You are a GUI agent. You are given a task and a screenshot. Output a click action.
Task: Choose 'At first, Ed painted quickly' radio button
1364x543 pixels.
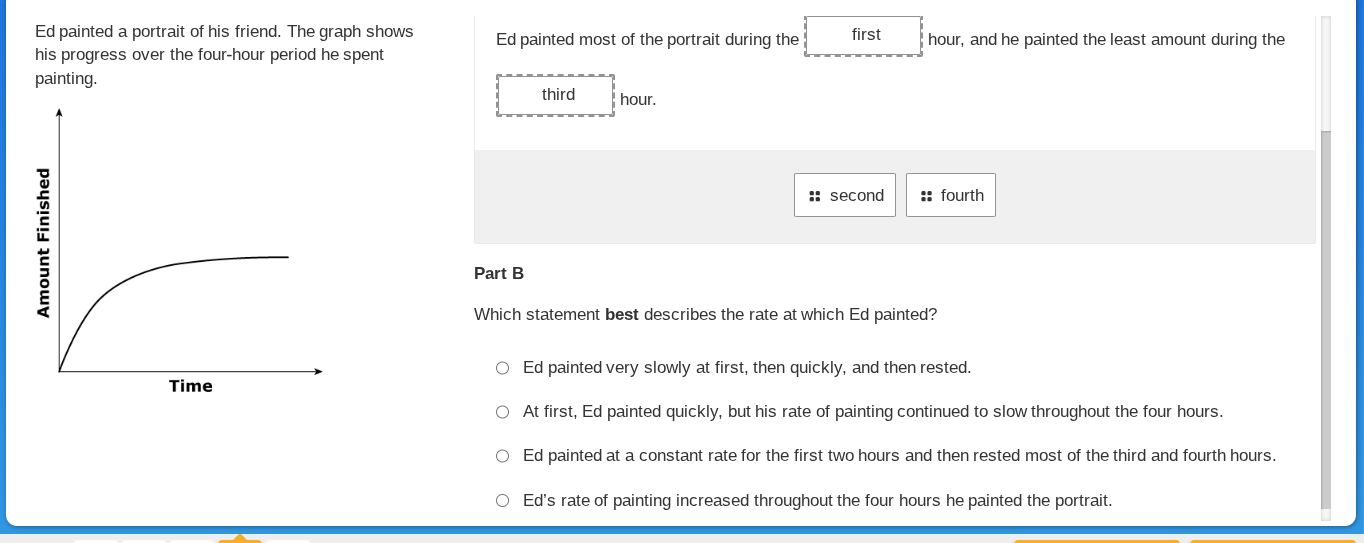(x=503, y=412)
